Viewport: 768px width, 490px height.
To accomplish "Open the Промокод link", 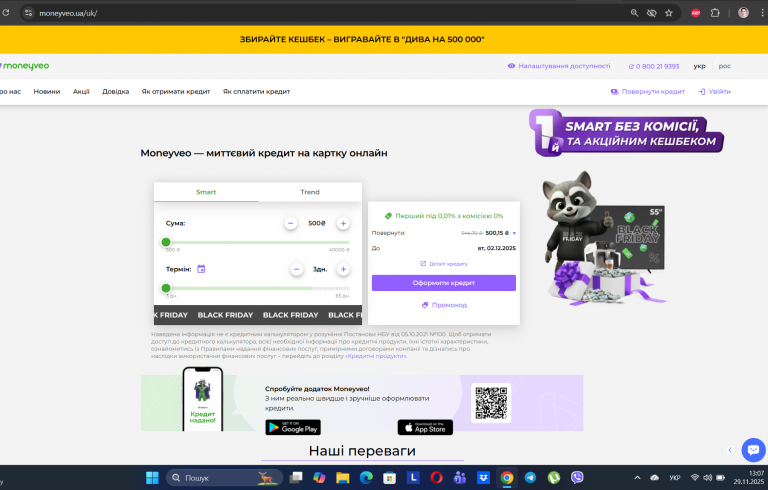I will pos(444,305).
